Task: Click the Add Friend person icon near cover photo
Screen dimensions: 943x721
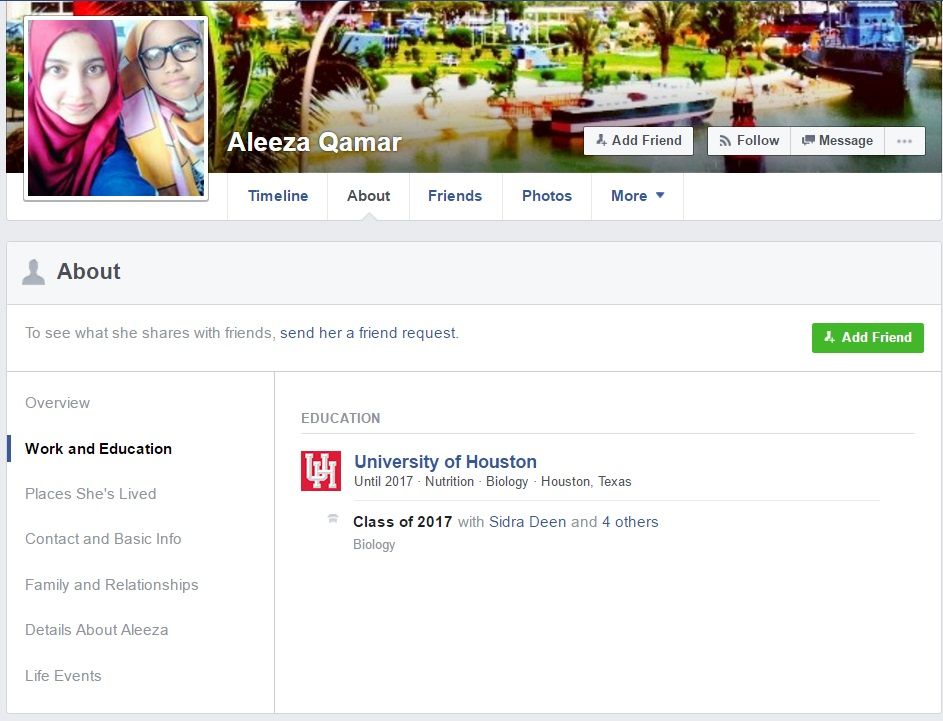Action: 603,140
